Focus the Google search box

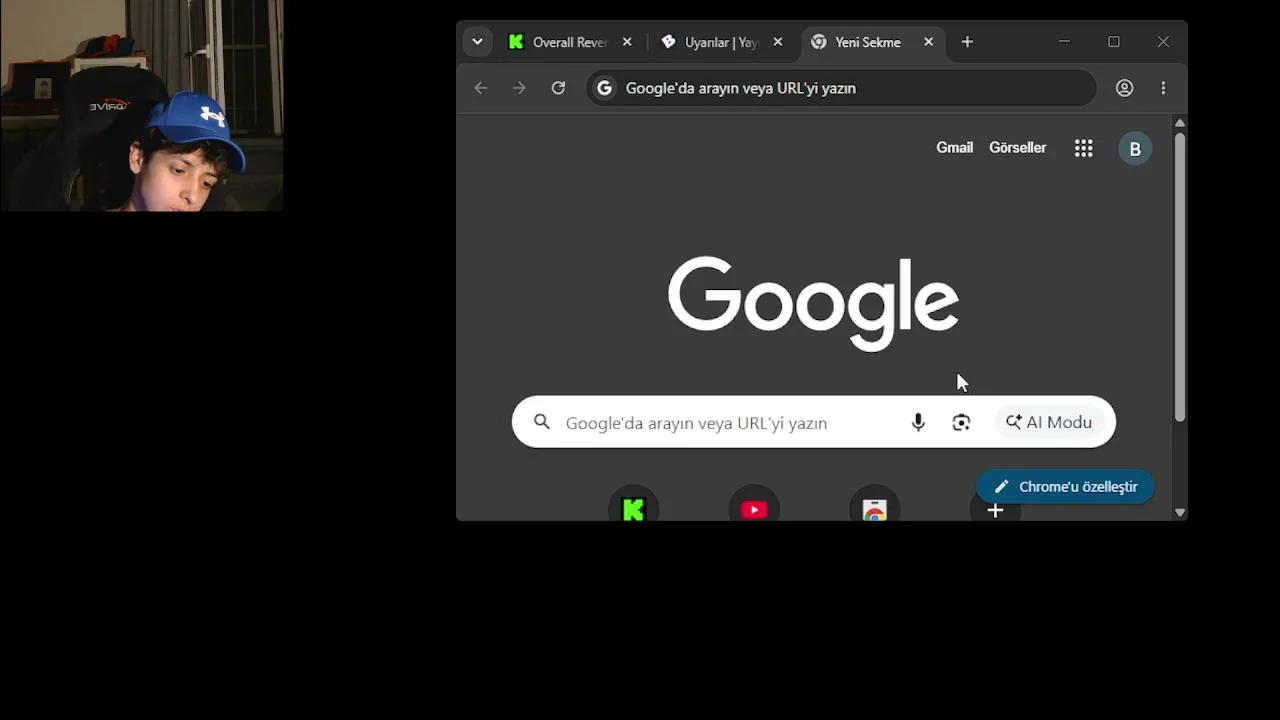pos(813,422)
